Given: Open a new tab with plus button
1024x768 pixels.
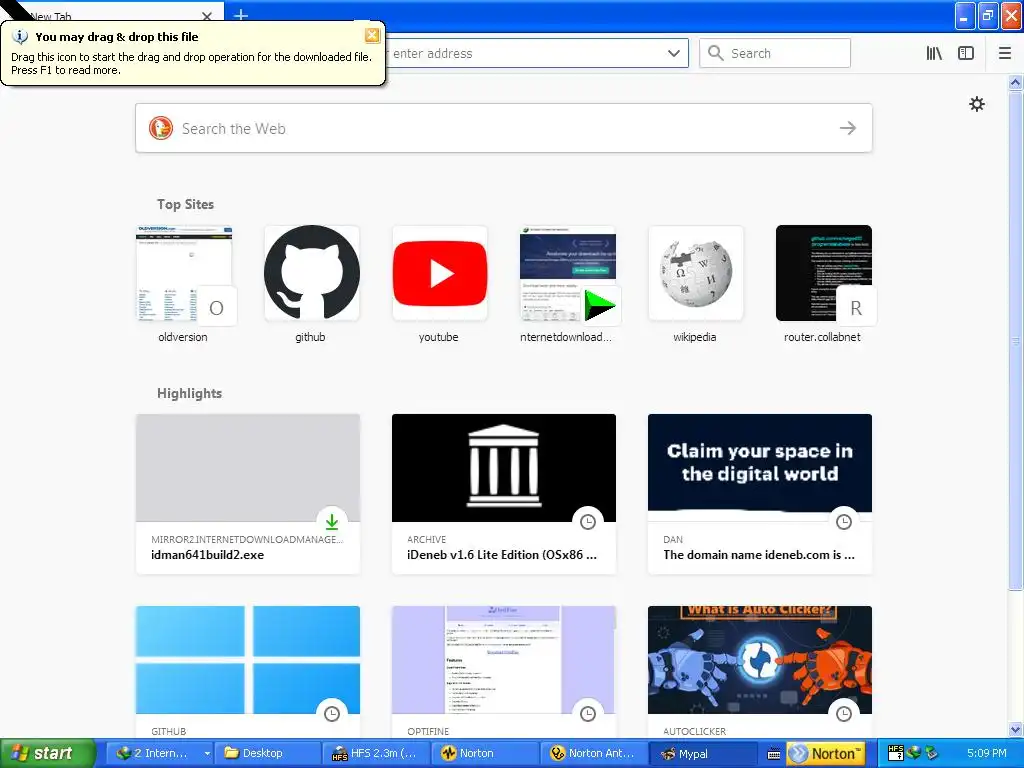Looking at the screenshot, I should pos(240,14).
